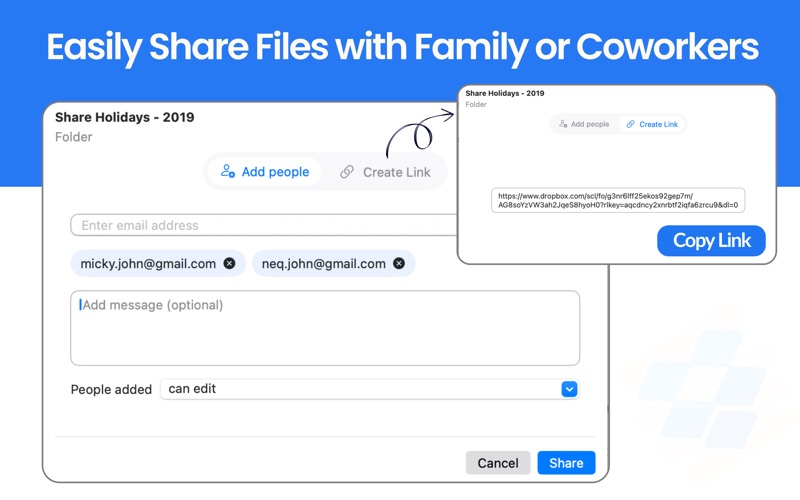Remove micky.john@gmail.com with its x icon

[x=230, y=263]
